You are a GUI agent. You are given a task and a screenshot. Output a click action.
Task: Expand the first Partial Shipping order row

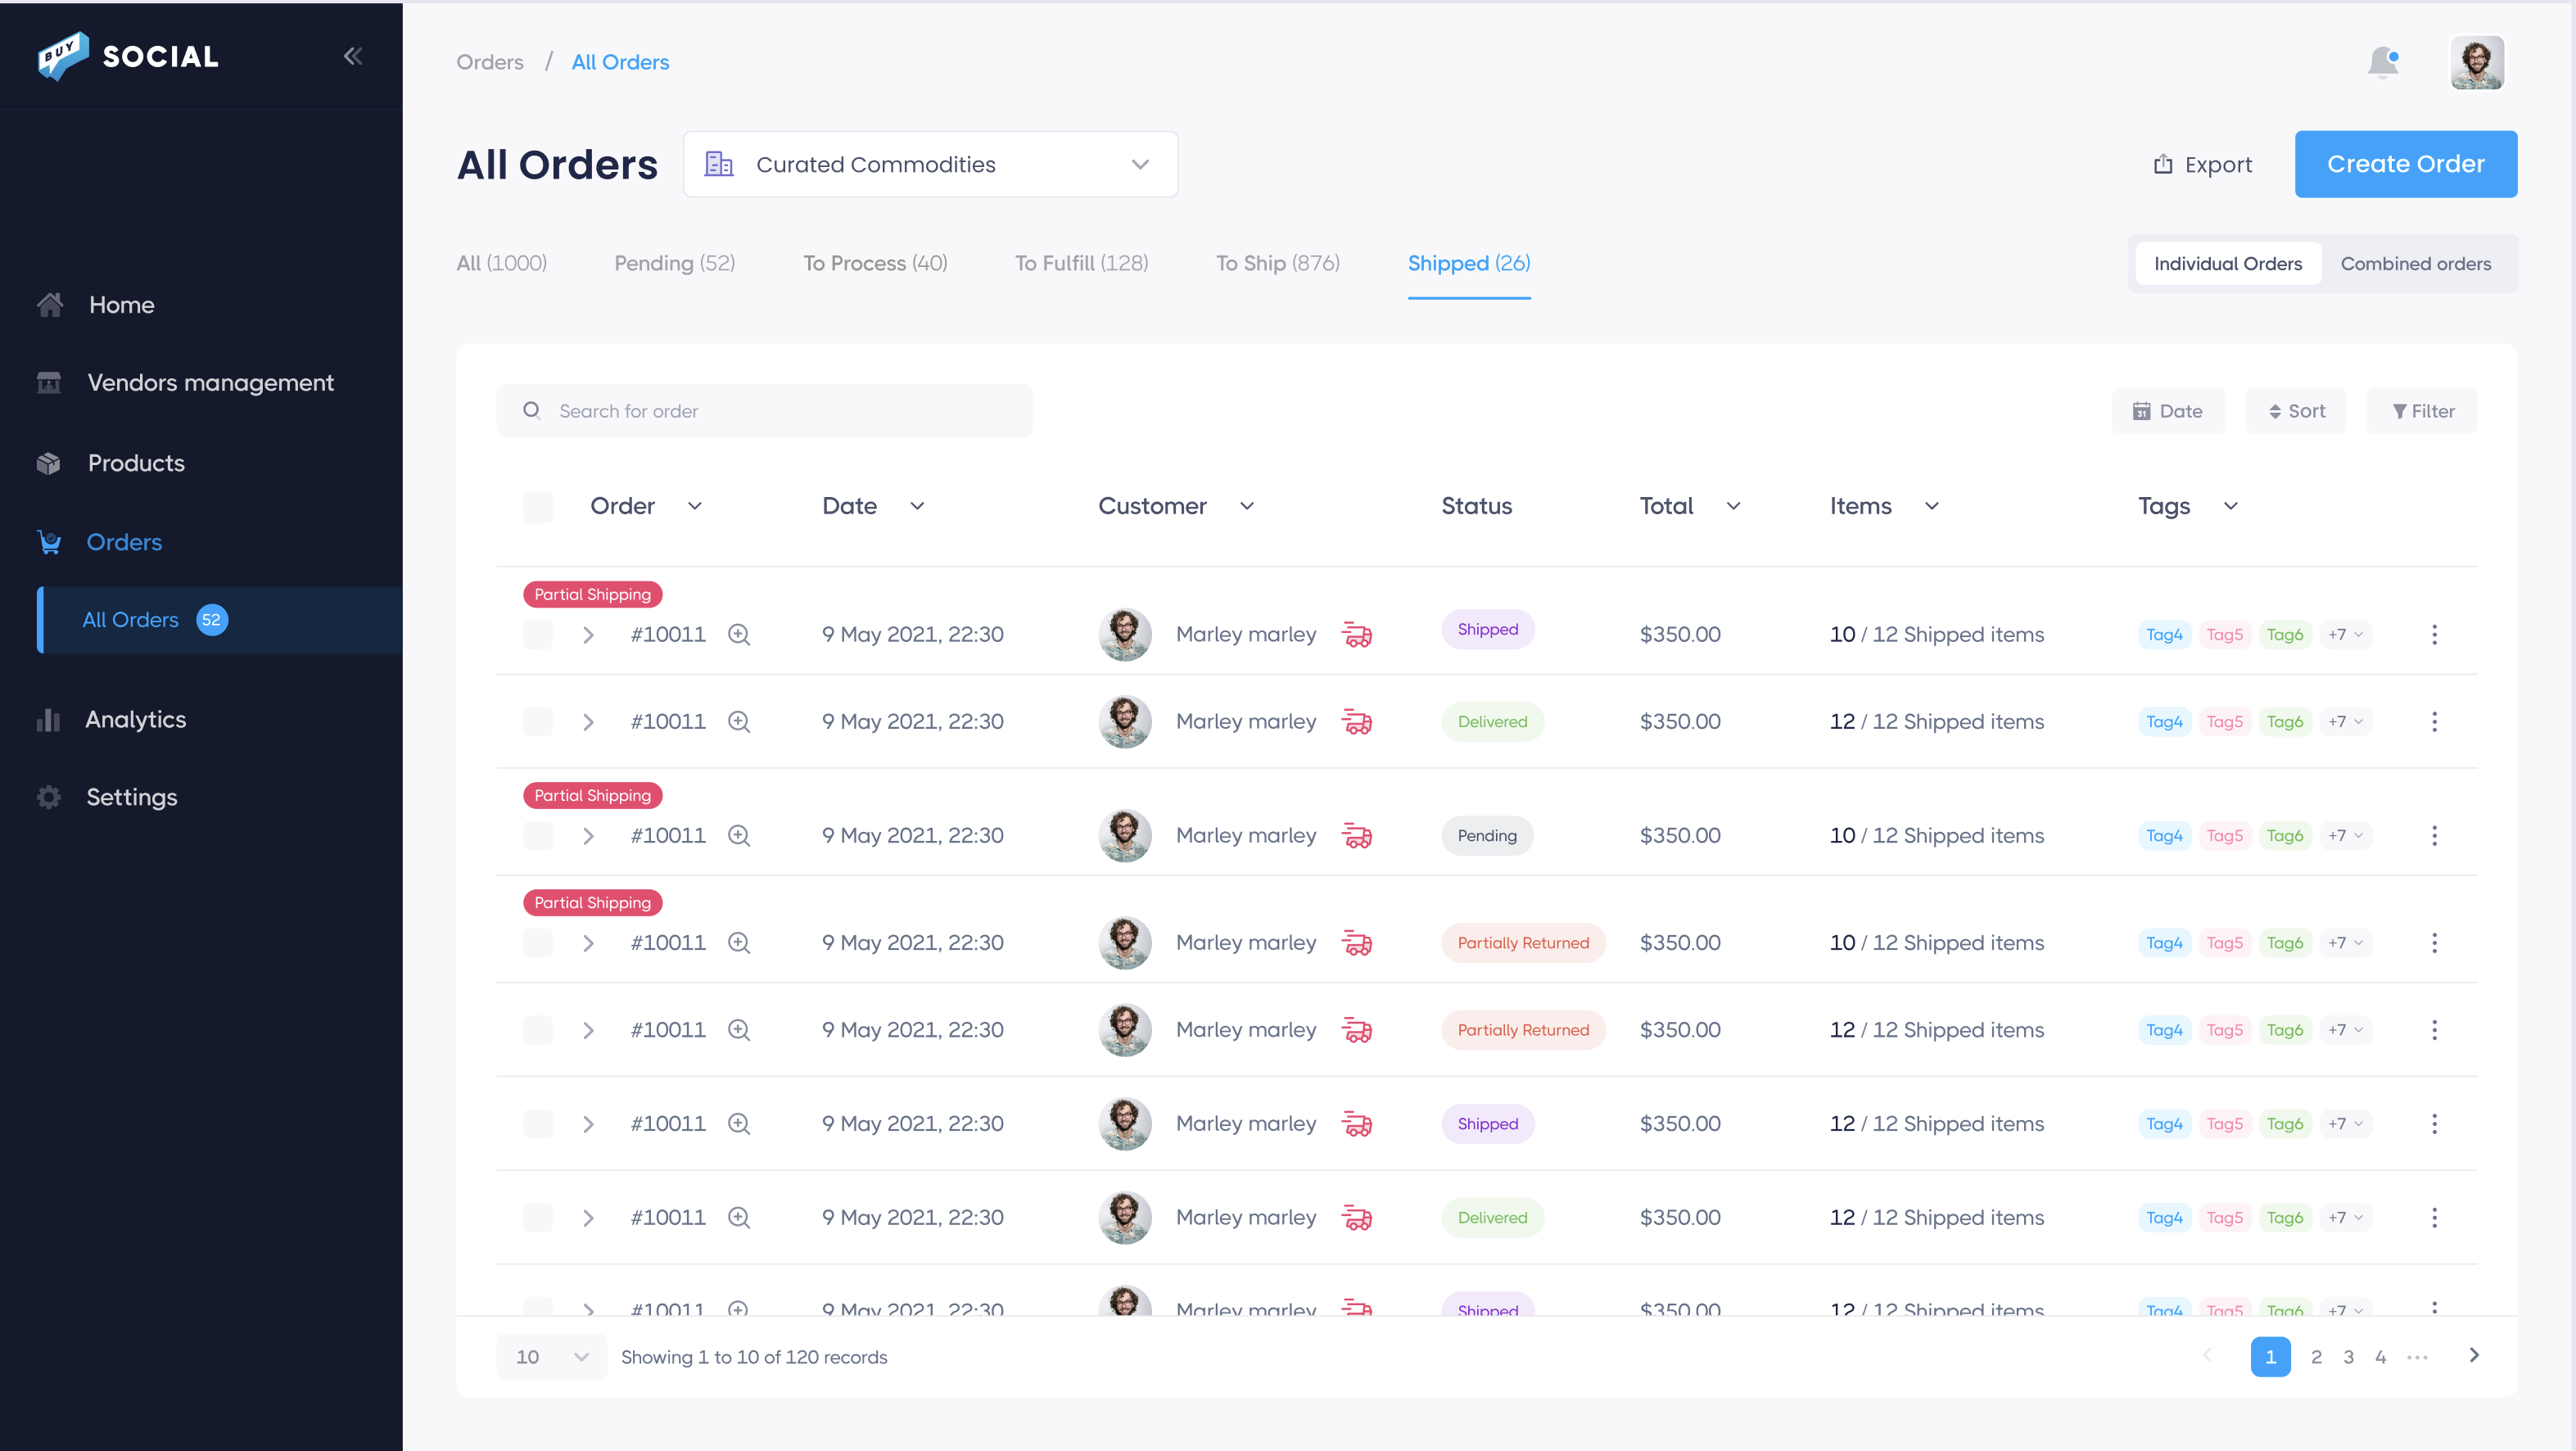(588, 634)
